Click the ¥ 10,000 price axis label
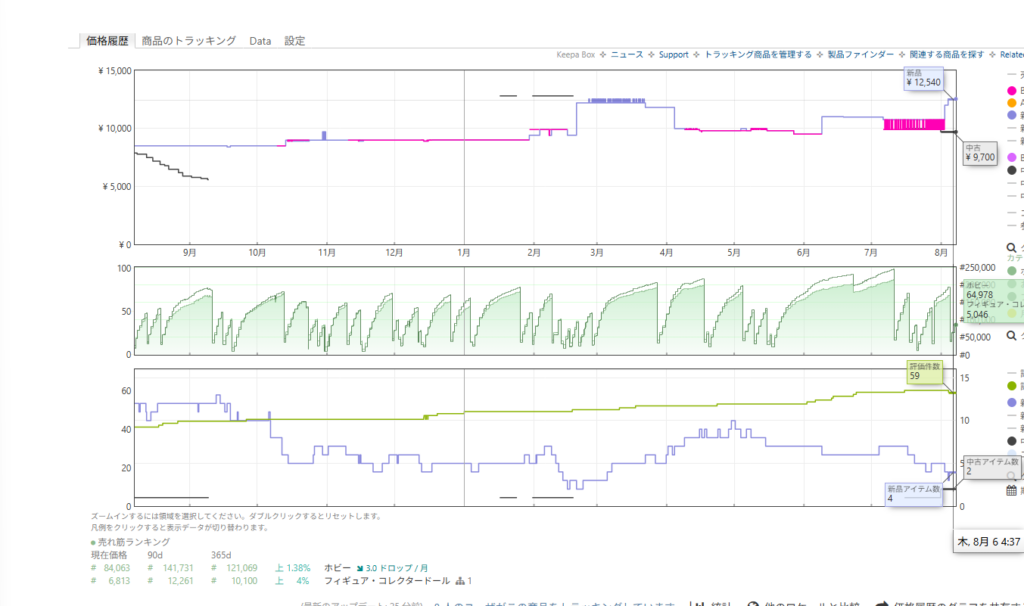 pyautogui.click(x=115, y=129)
